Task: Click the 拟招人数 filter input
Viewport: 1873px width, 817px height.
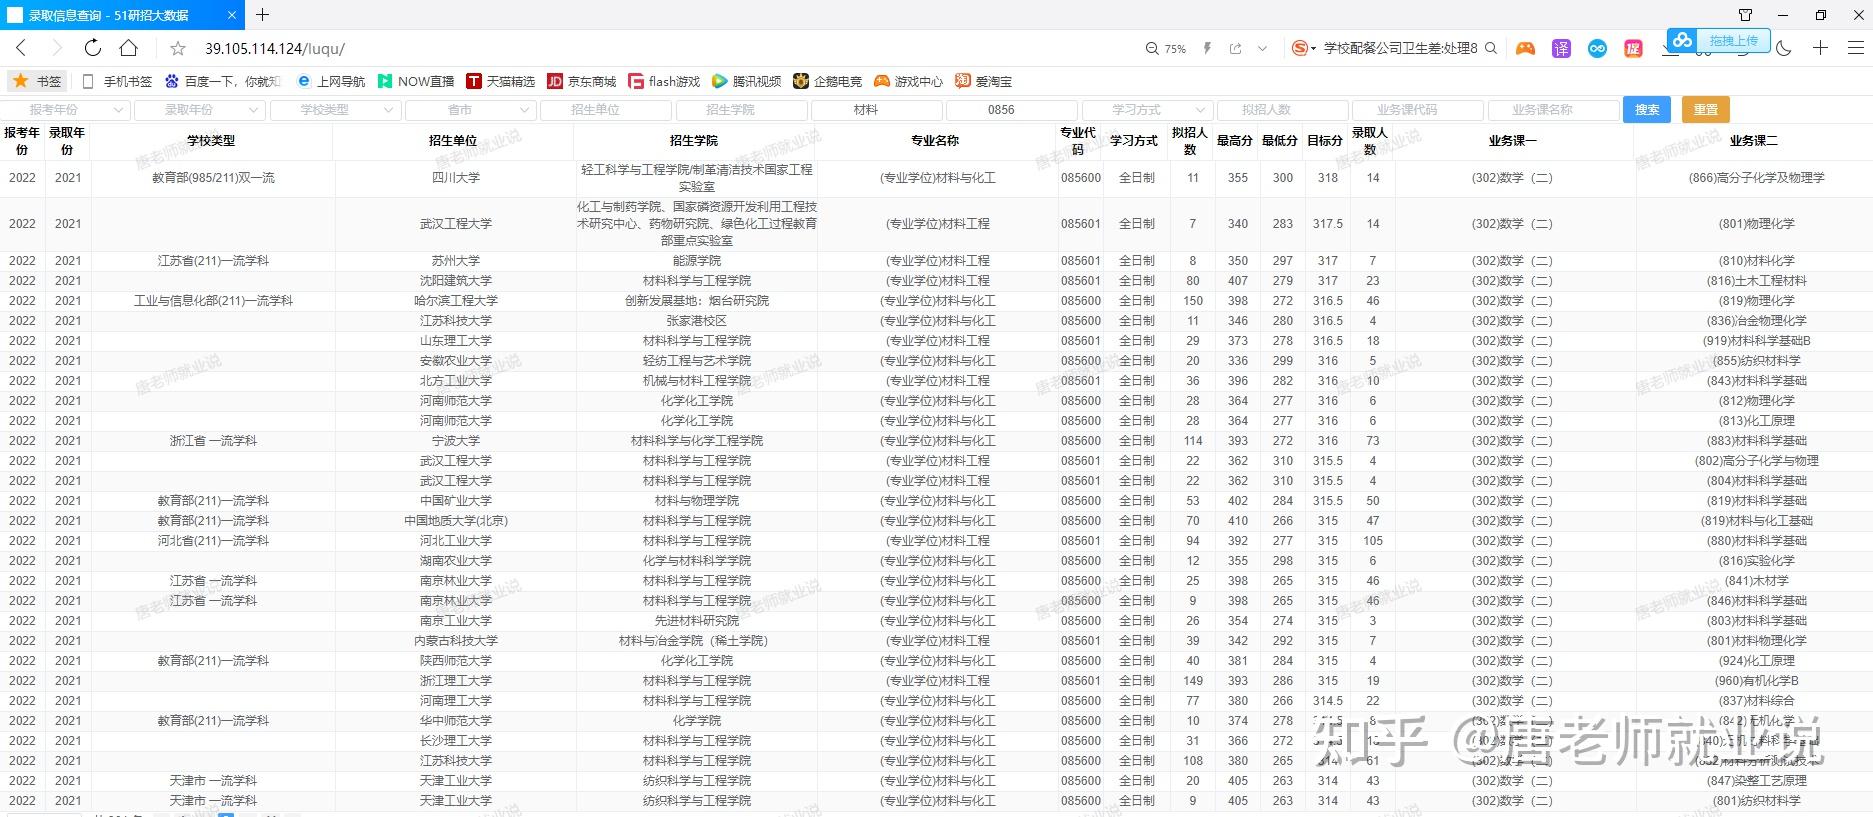Action: 1282,110
